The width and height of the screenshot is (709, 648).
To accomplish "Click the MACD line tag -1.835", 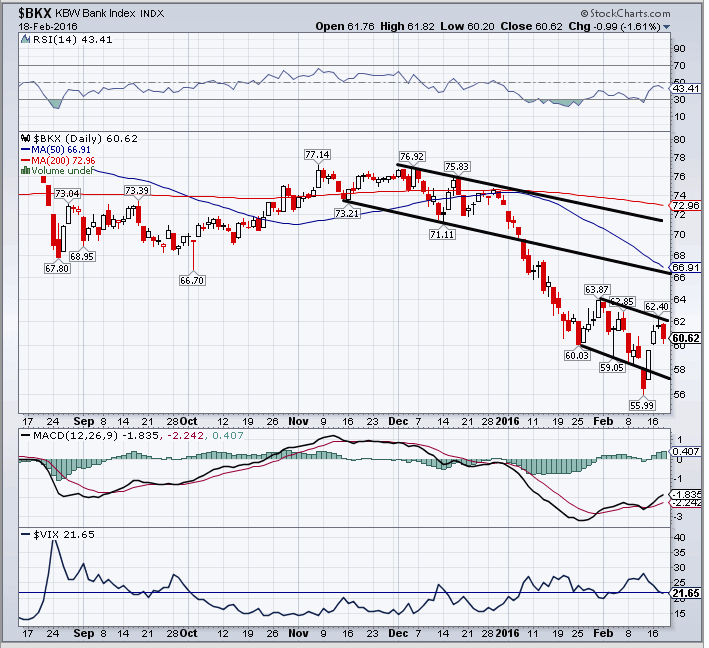I will click(686, 494).
